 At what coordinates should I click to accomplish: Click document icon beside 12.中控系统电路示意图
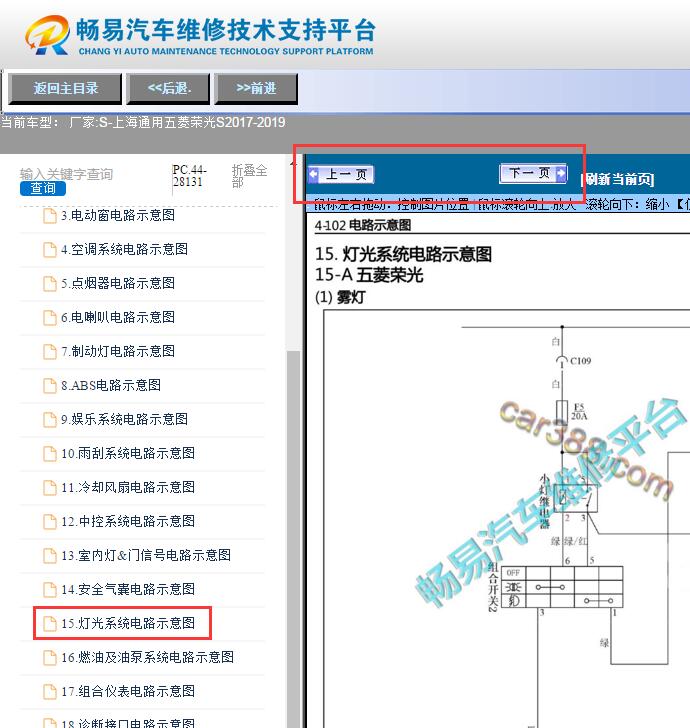50,522
